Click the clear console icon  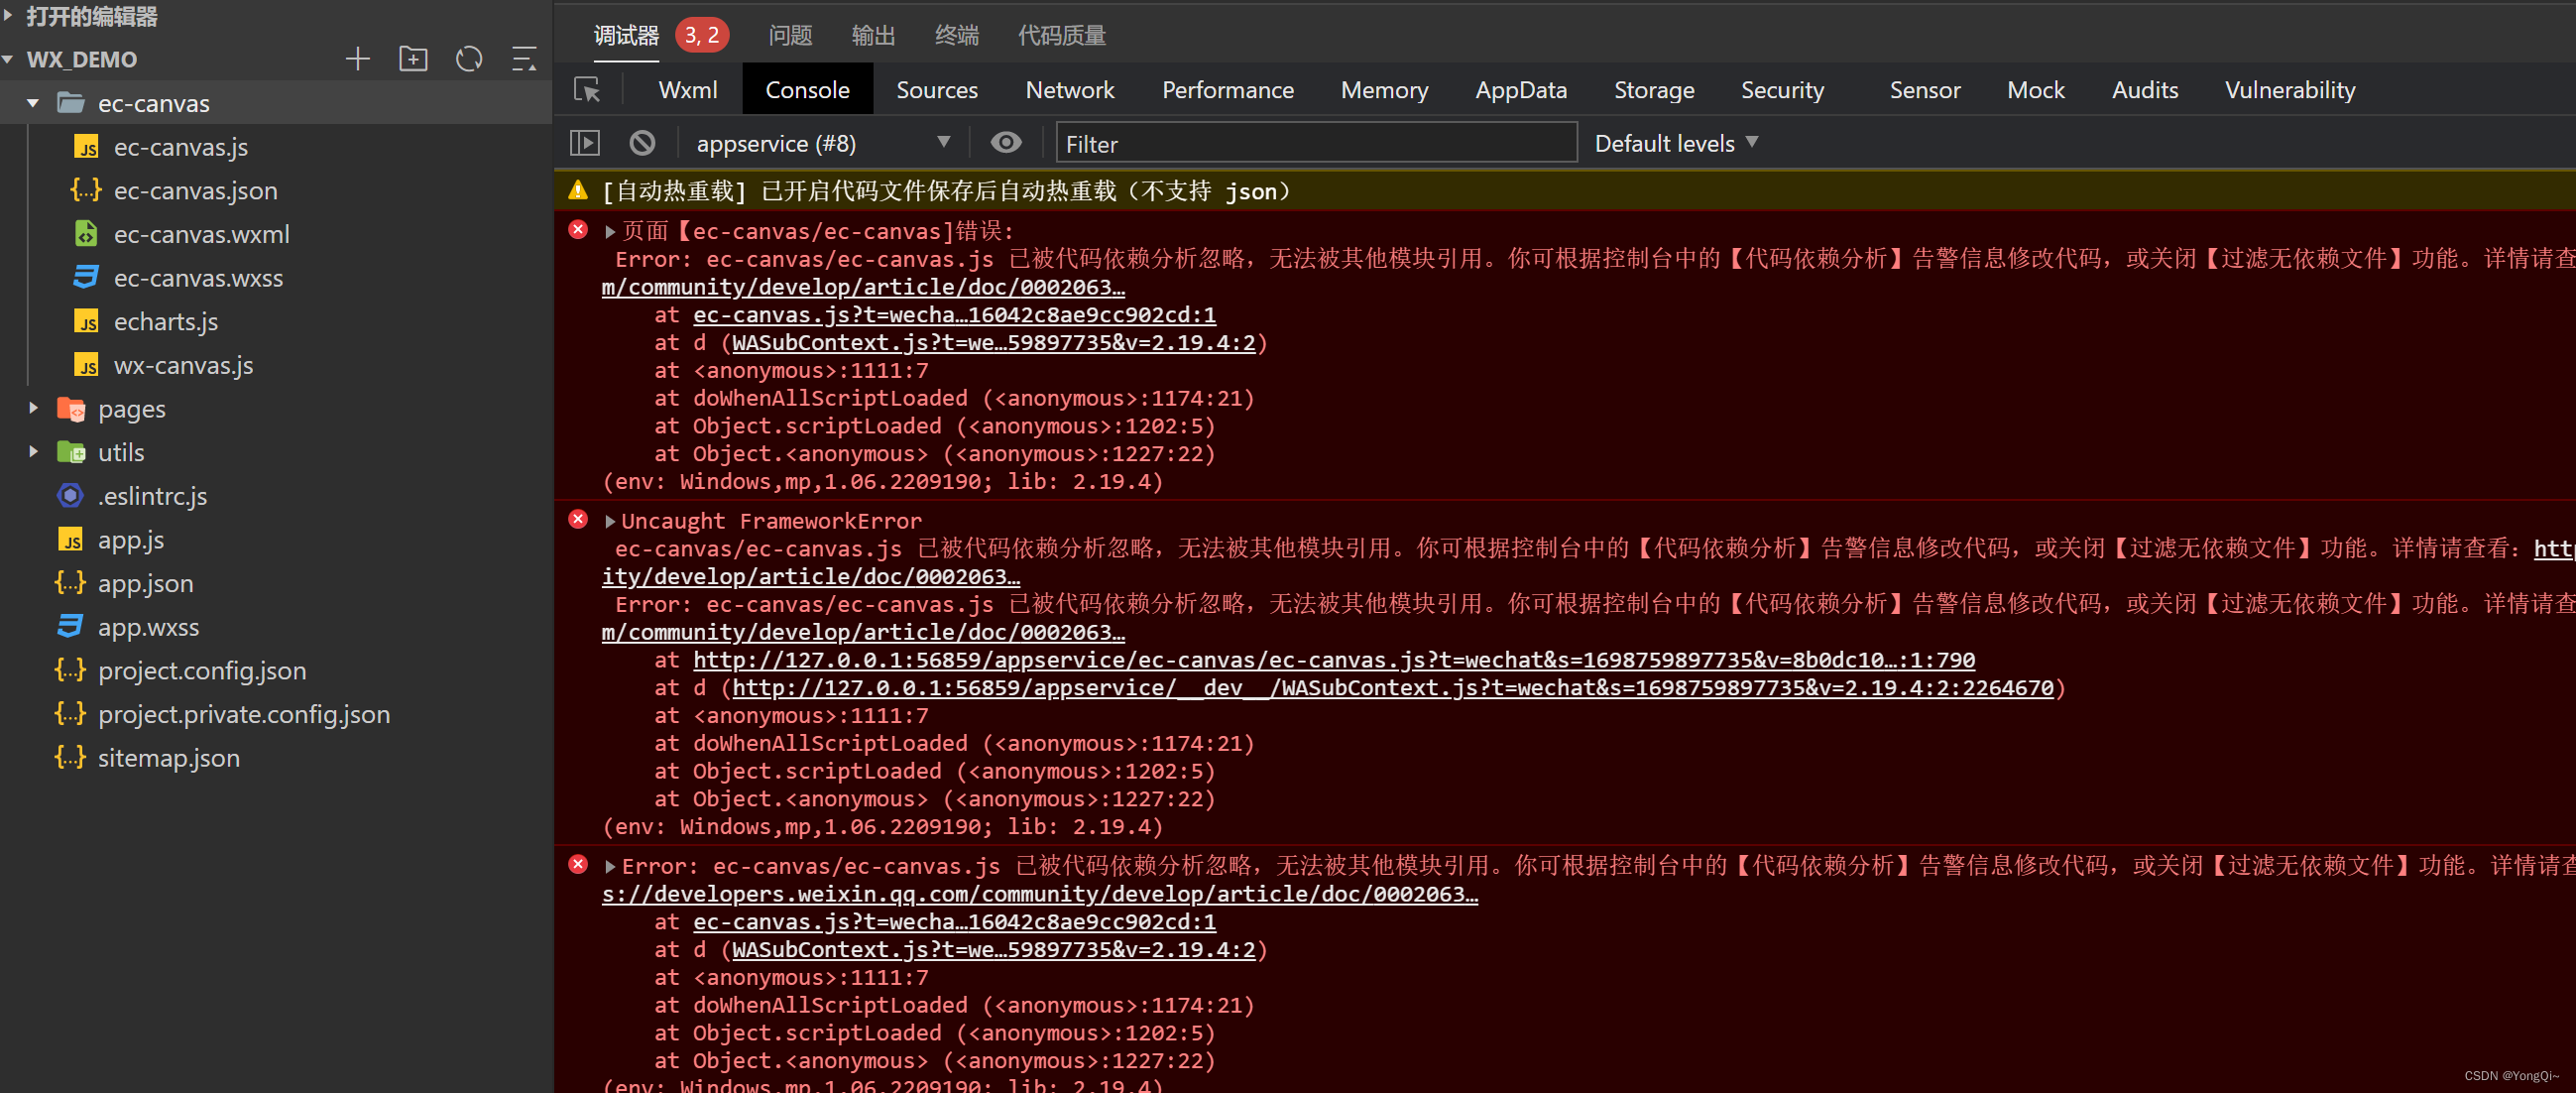click(640, 143)
